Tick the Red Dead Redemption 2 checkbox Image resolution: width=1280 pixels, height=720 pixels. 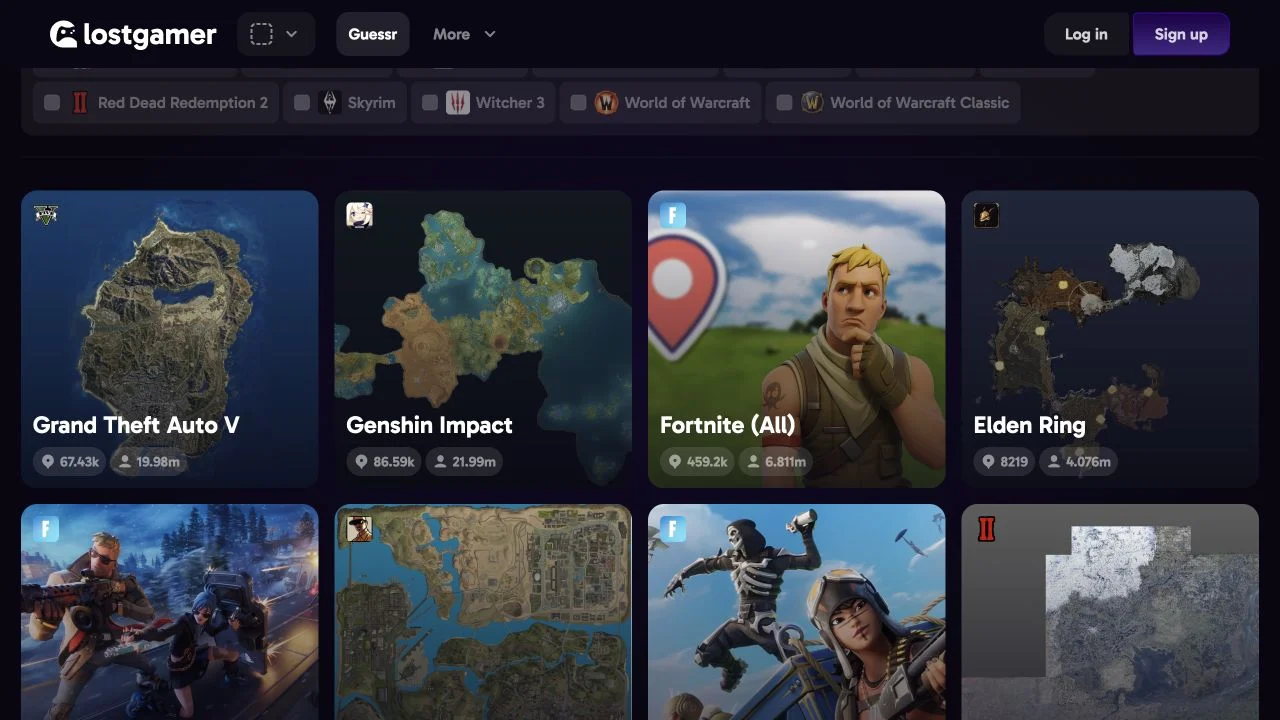[52, 102]
